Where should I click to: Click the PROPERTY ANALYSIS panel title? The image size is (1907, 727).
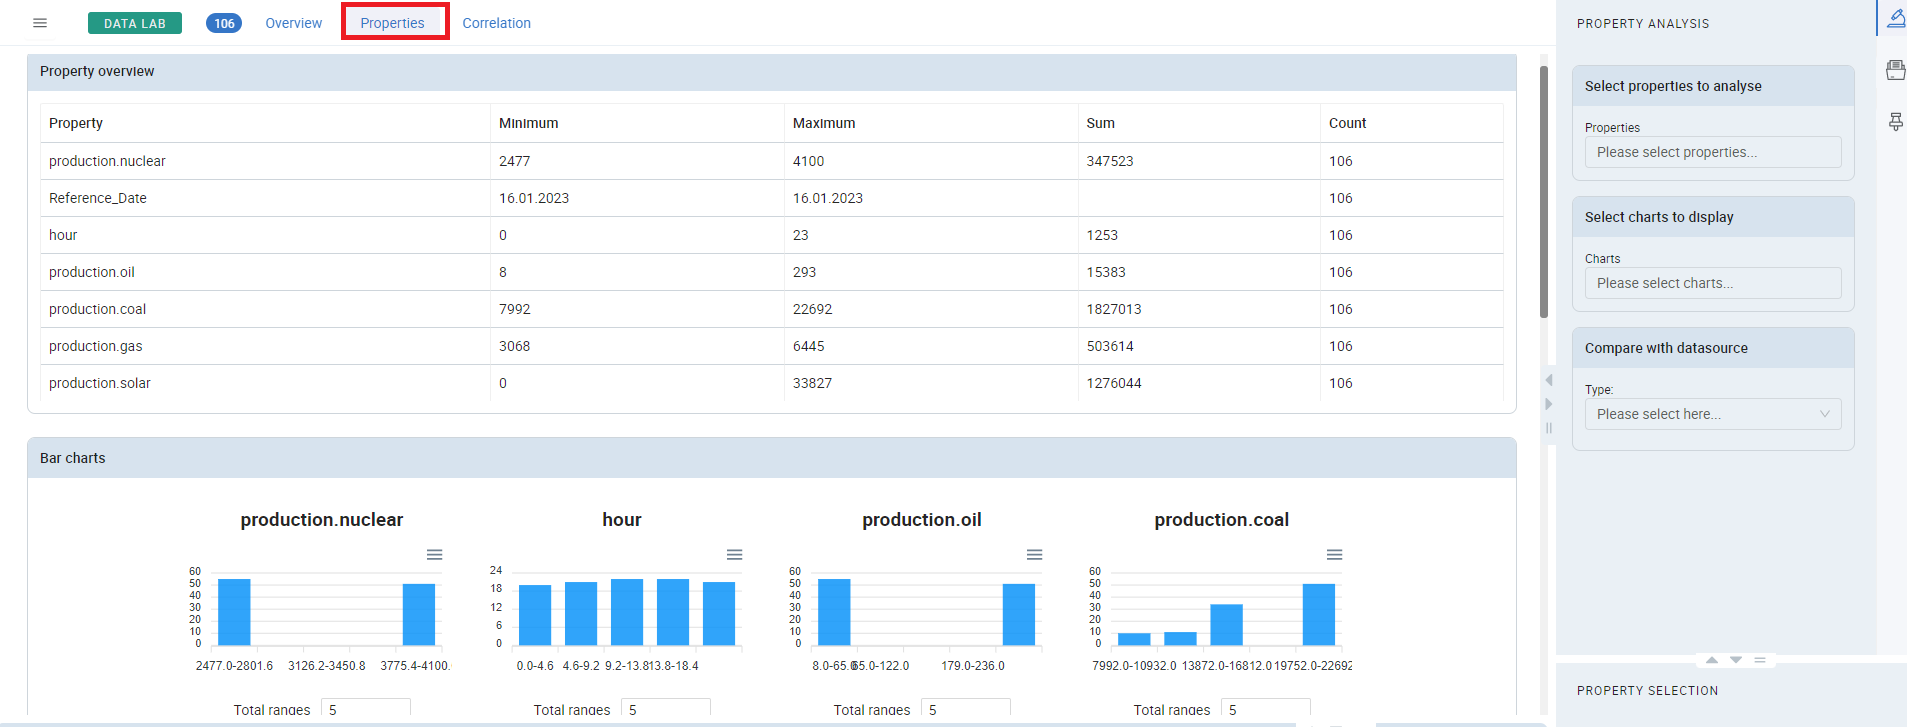[1643, 24]
